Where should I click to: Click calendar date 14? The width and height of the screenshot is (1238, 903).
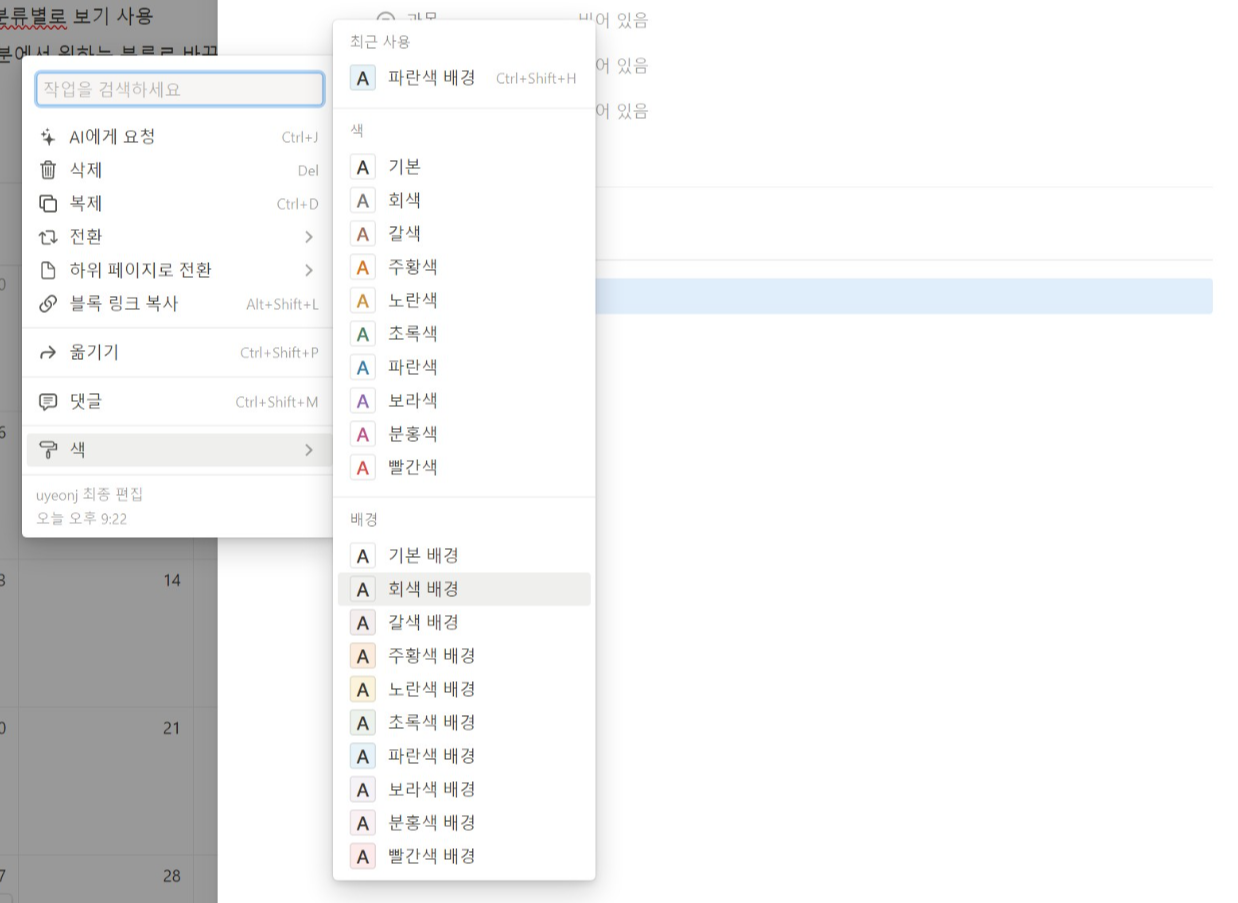coord(172,580)
